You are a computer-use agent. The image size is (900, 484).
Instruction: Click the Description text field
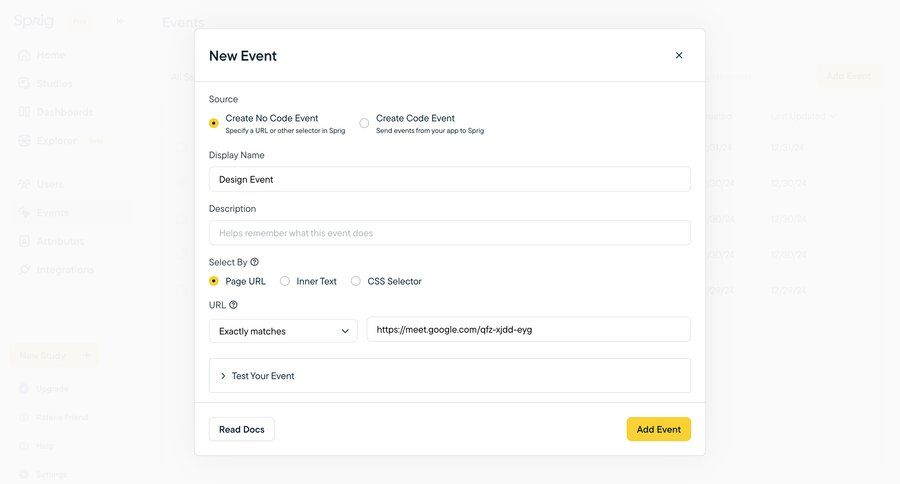[449, 233]
